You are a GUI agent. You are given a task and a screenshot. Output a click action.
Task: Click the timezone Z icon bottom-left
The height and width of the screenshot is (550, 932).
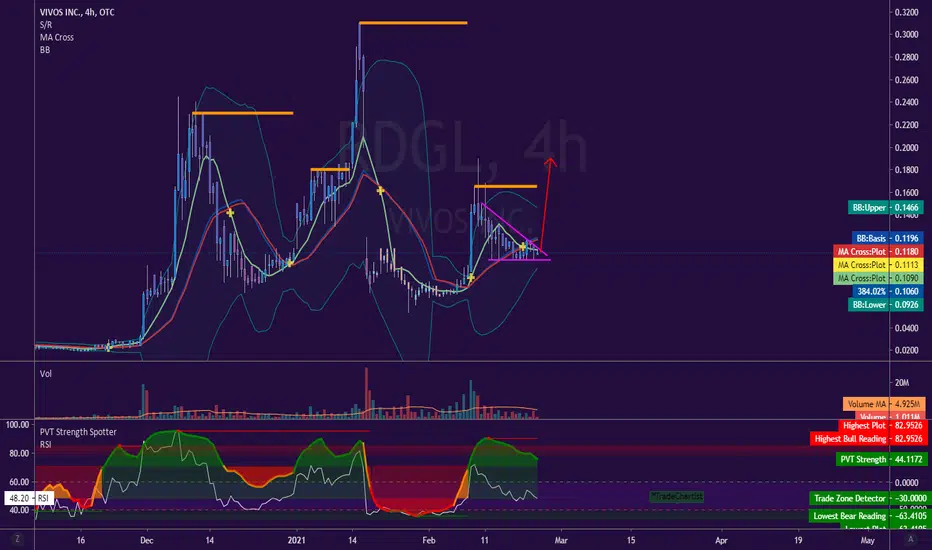(x=17, y=539)
